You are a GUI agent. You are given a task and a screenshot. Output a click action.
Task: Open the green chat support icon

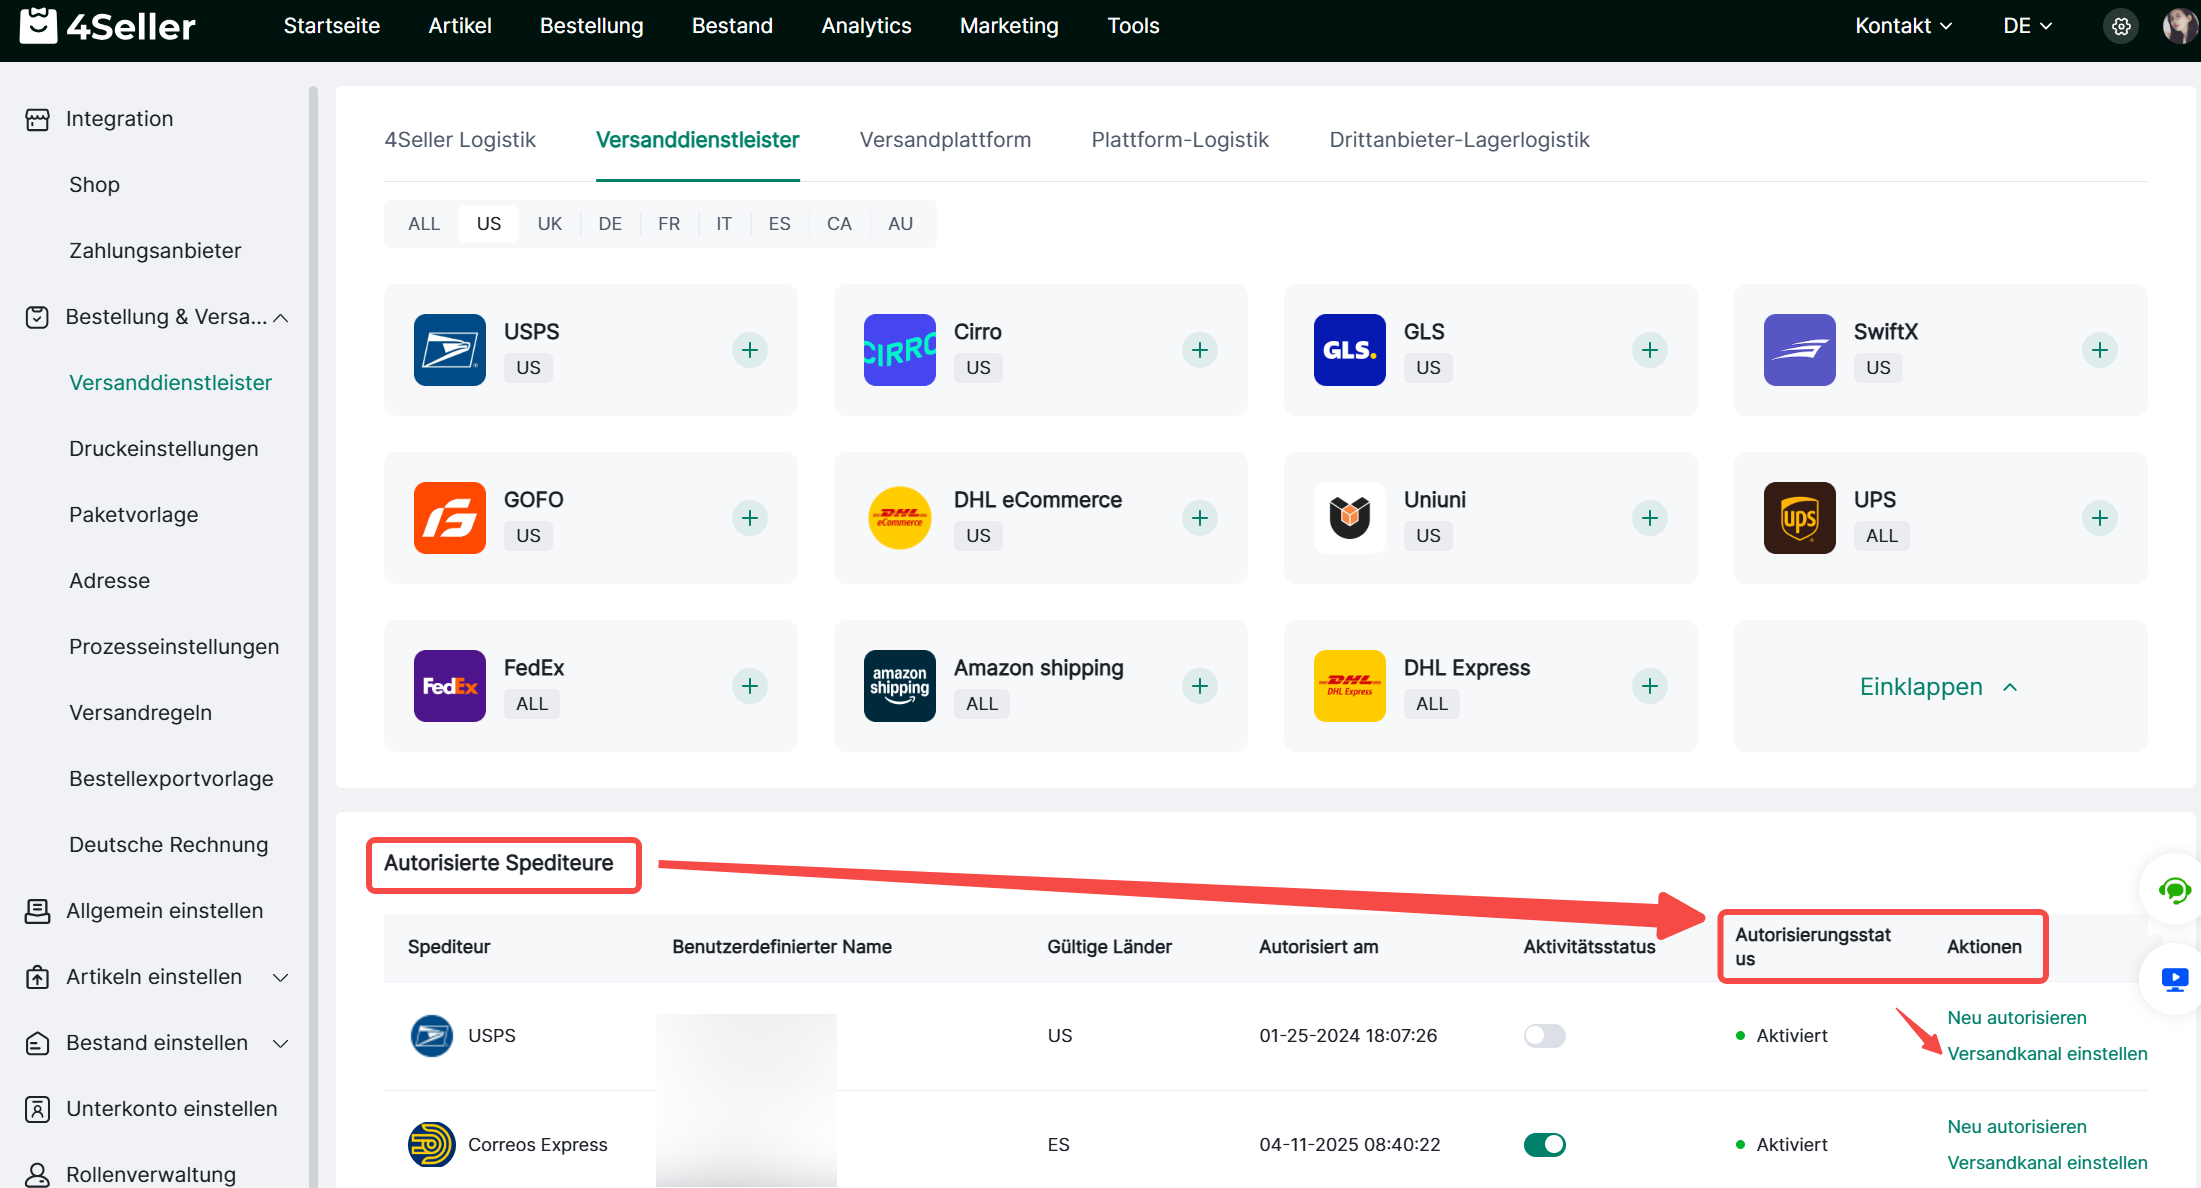tap(2173, 890)
